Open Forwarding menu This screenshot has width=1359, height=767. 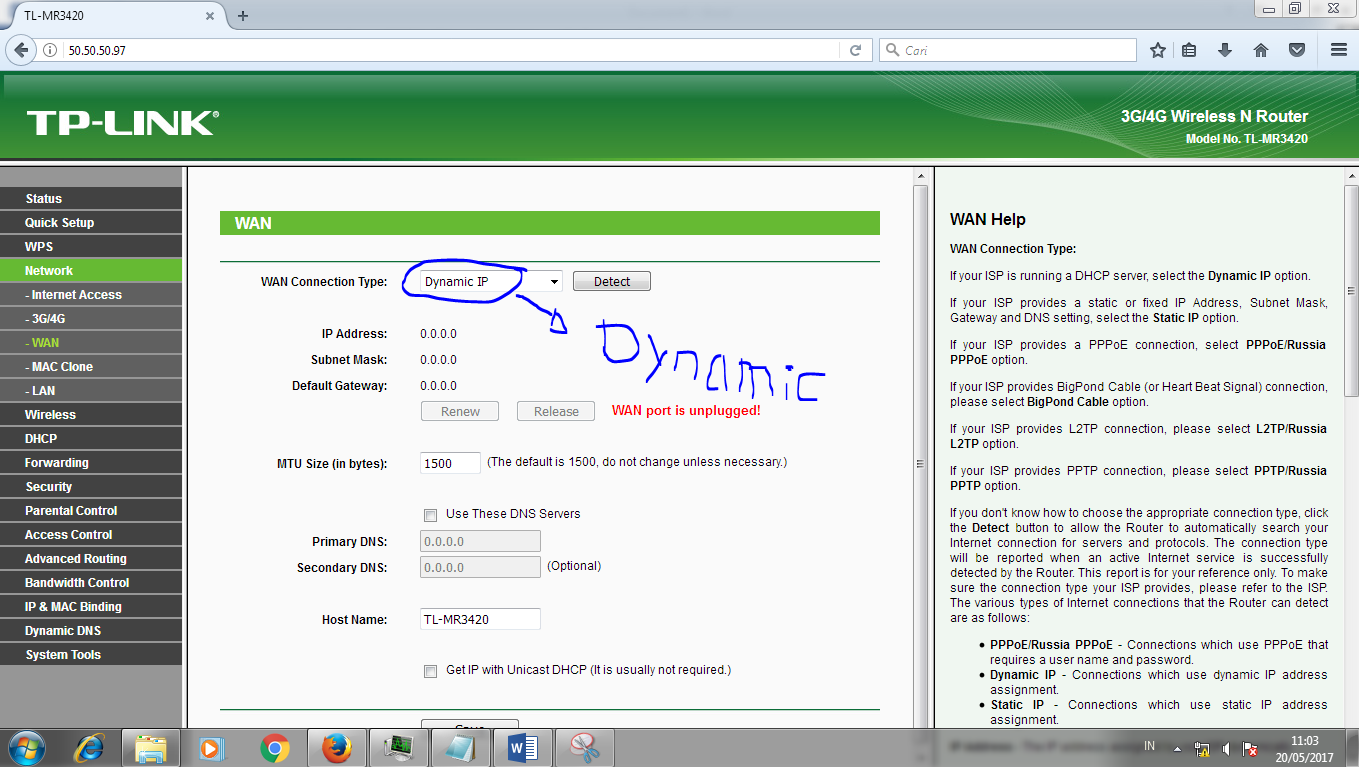[x=91, y=462]
